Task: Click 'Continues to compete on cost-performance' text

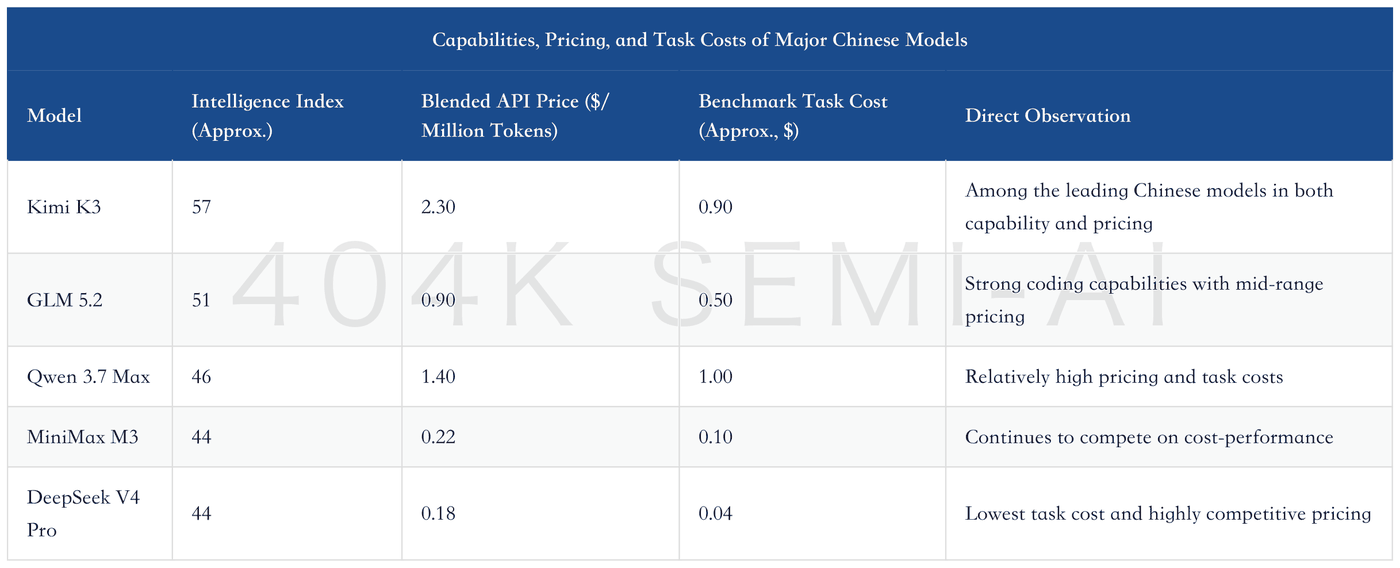Action: (x=1149, y=437)
